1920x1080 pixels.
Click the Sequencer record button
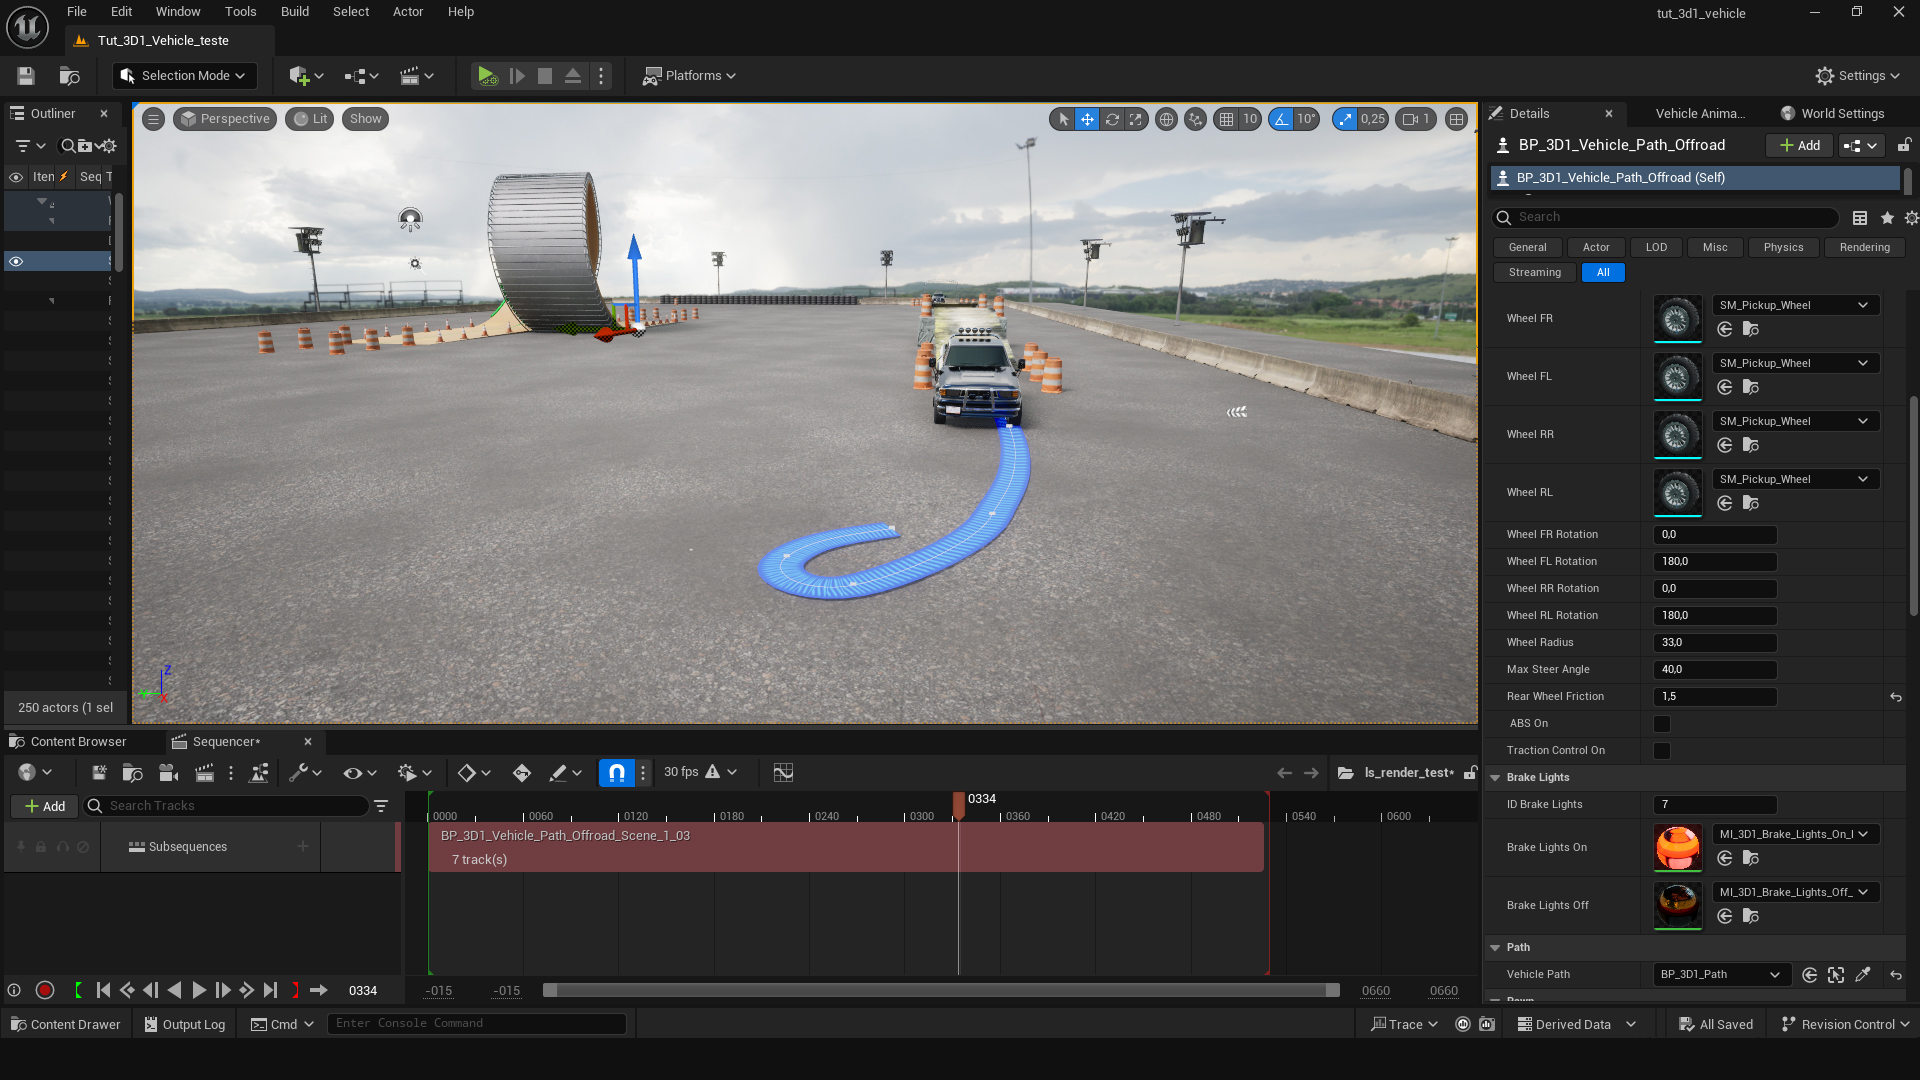tap(44, 990)
